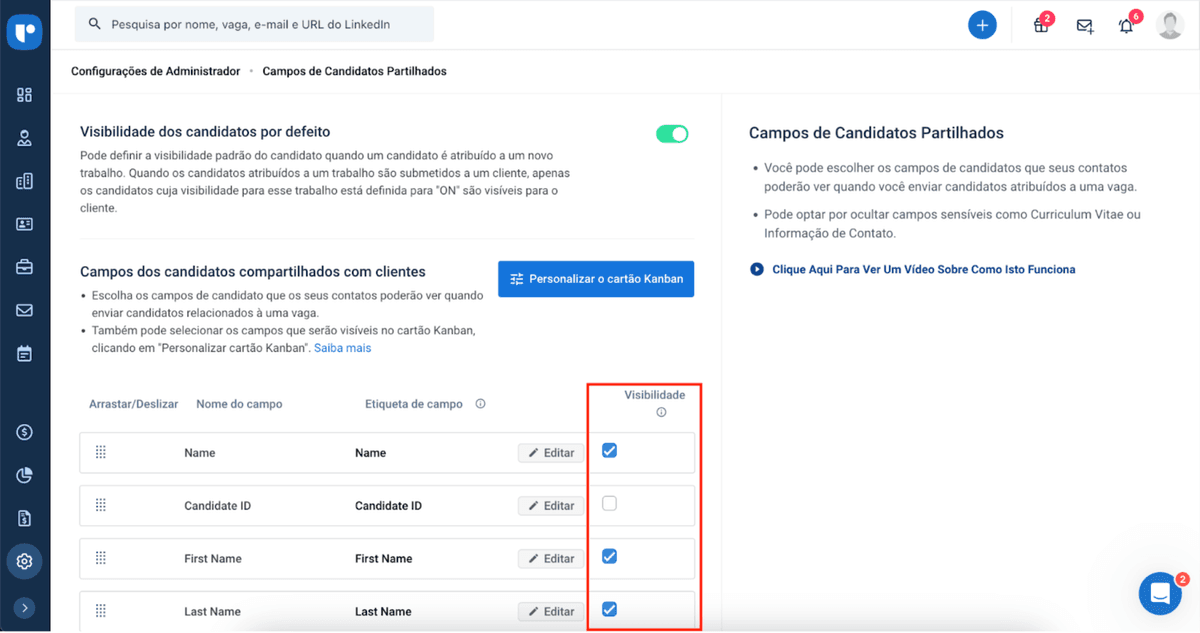The image size is (1200, 633).
Task: Open the dashboard grid icon in sidebar
Action: 25,94
